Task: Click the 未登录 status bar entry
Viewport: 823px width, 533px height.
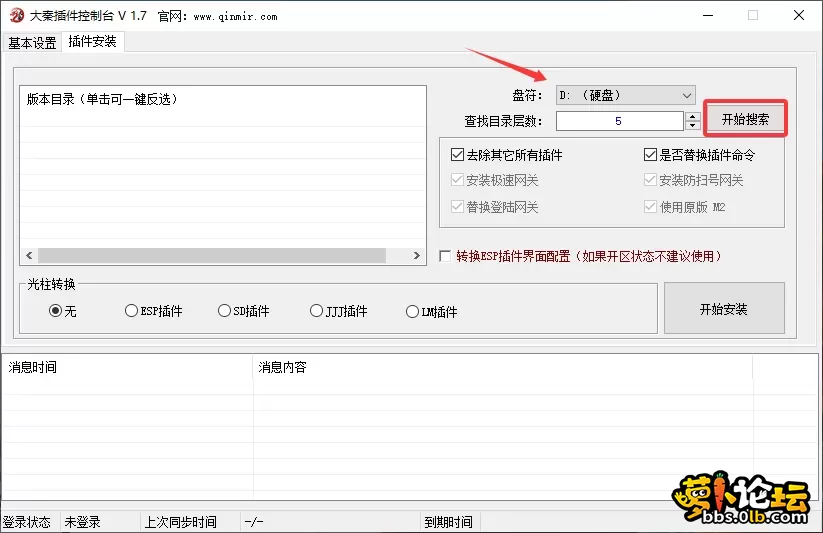Action: pos(82,522)
